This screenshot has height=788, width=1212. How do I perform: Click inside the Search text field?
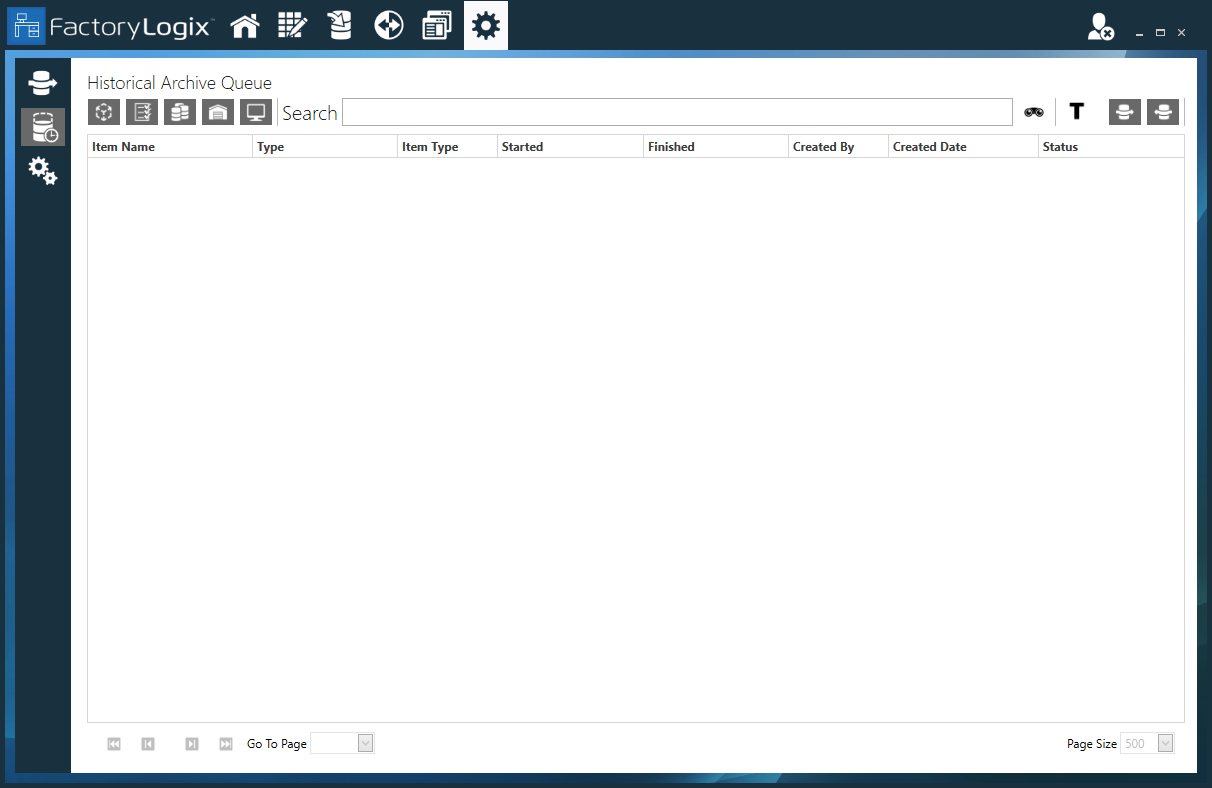pos(676,112)
